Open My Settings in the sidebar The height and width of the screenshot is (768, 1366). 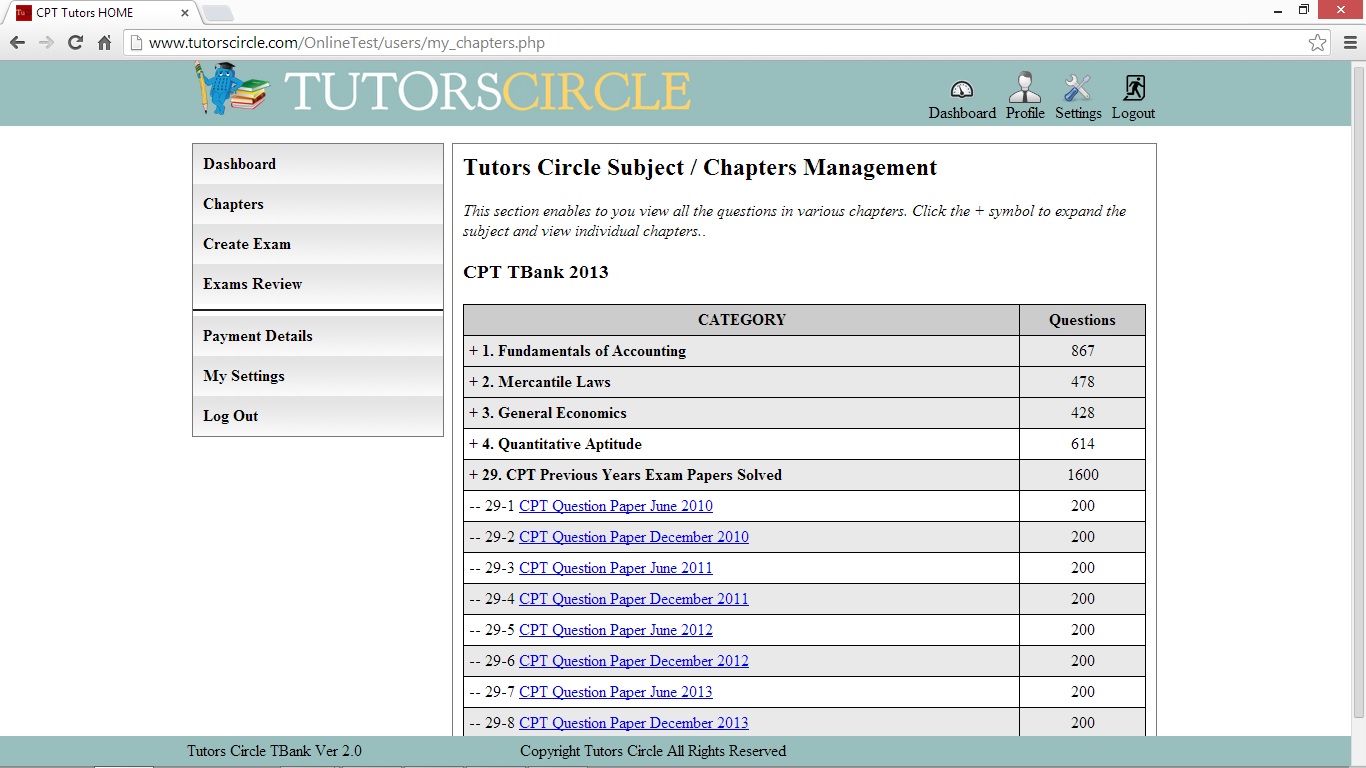[318, 376]
